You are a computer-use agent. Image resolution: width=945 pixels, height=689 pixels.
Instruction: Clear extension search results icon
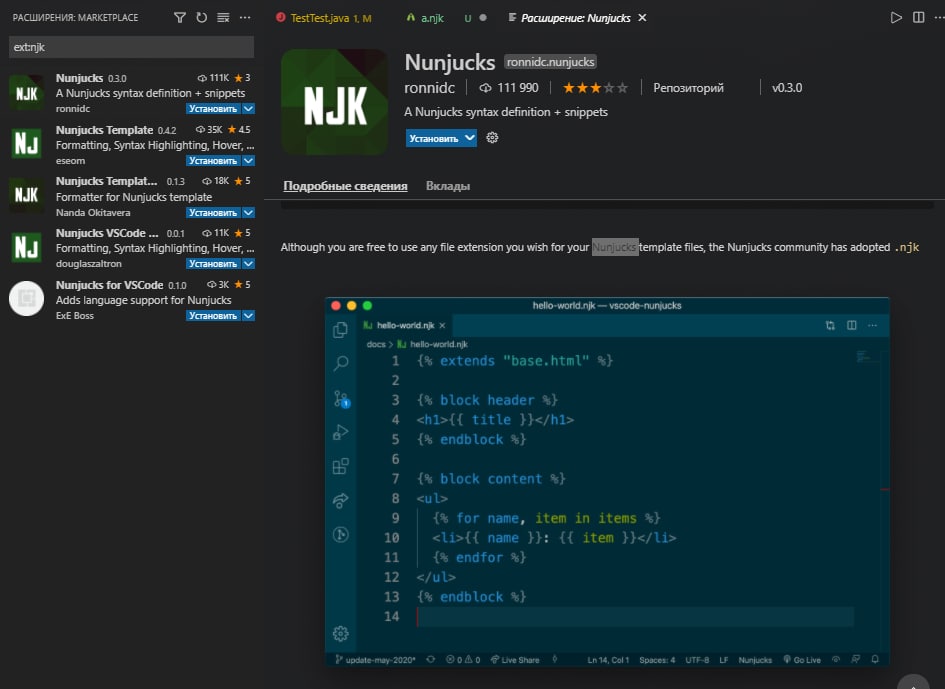223,17
